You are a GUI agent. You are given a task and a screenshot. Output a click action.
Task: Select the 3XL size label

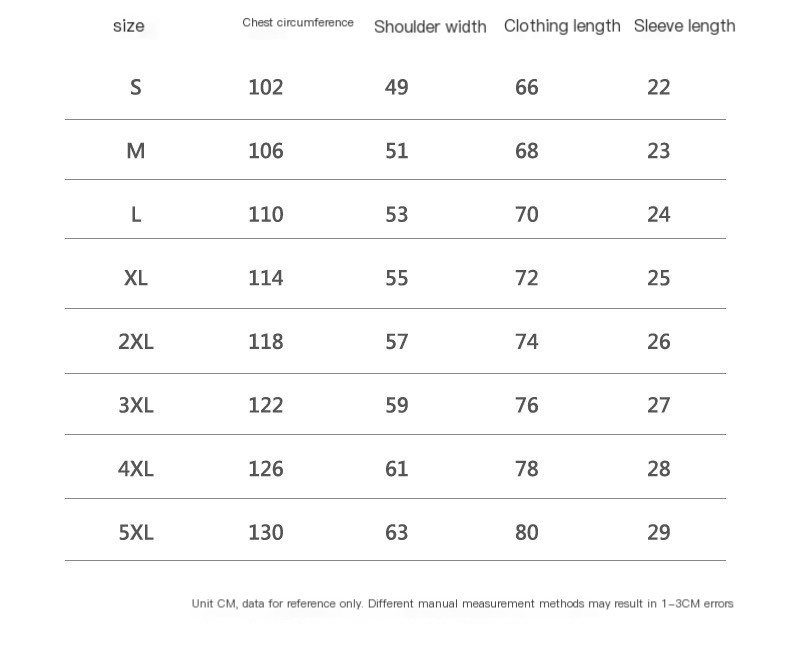click(136, 405)
